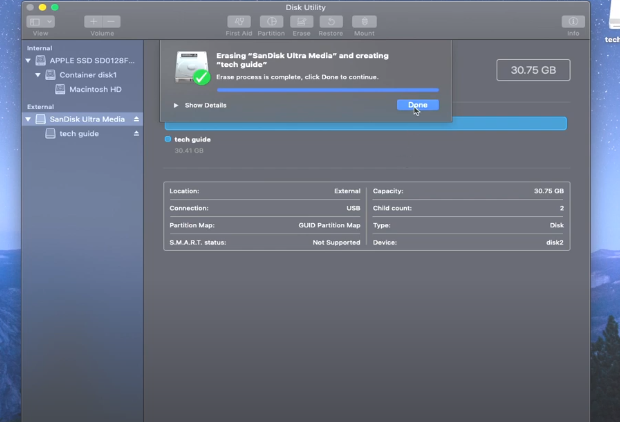Click the disk2 device value
620x422 pixels.
click(555, 242)
